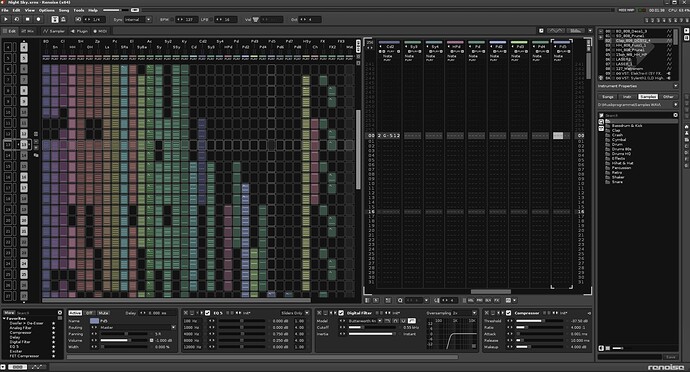Click the BPM value field
Viewport: 690px width, 372px height.
coord(186,19)
